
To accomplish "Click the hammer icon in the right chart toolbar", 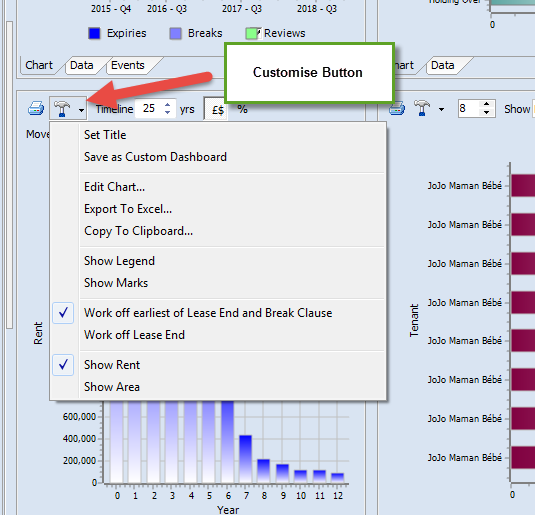I will [x=422, y=108].
